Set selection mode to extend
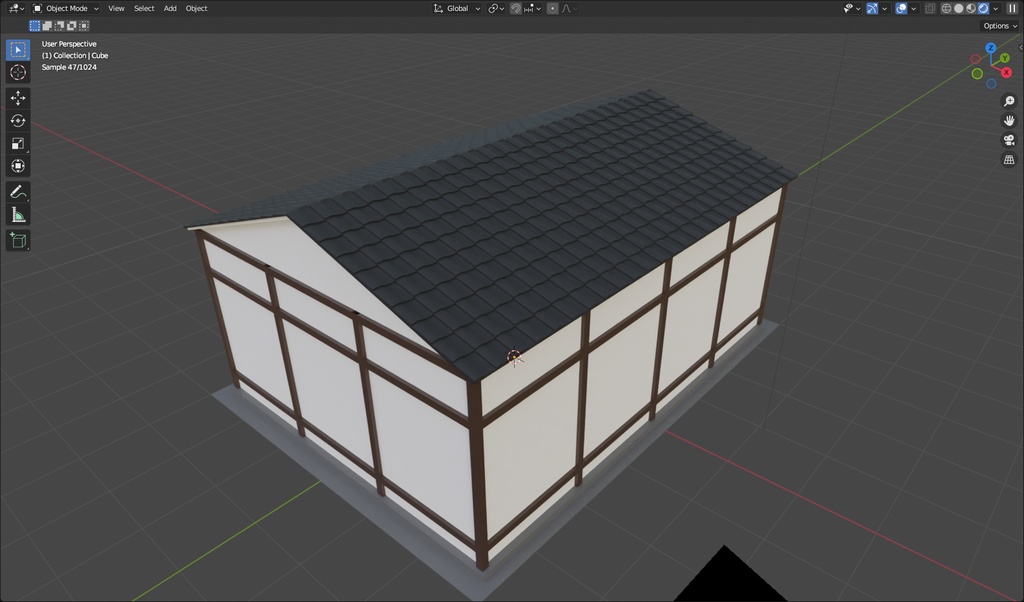This screenshot has width=1024, height=602. point(47,25)
